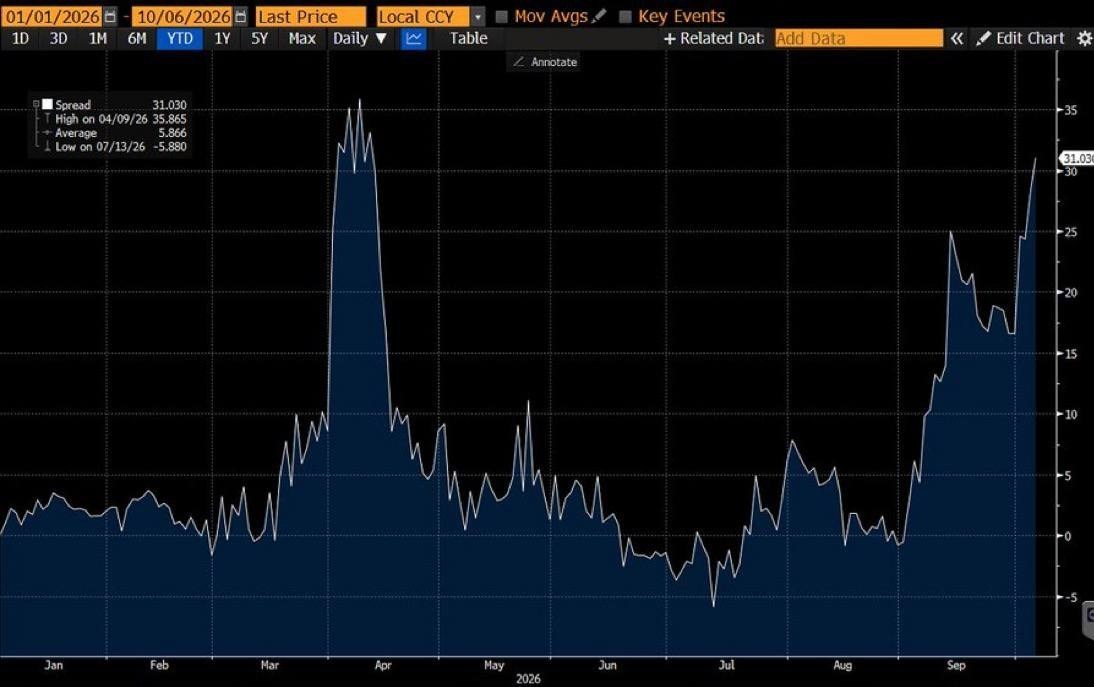Expand the Local CCY dropdown arrow
Image resolution: width=1094 pixels, height=687 pixels.
tap(478, 17)
